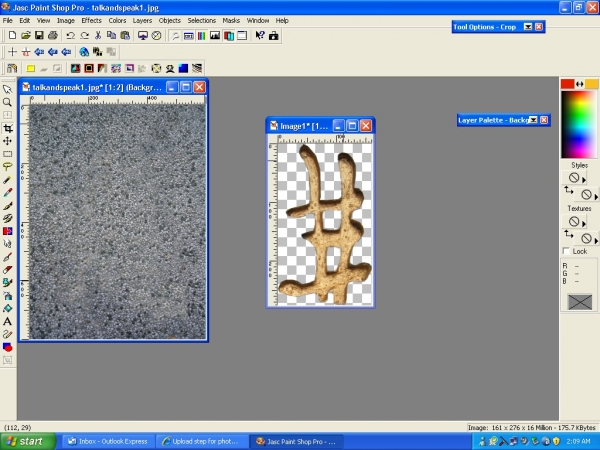Select the Zoom magnifier tool
600x450 pixels.
point(7,102)
